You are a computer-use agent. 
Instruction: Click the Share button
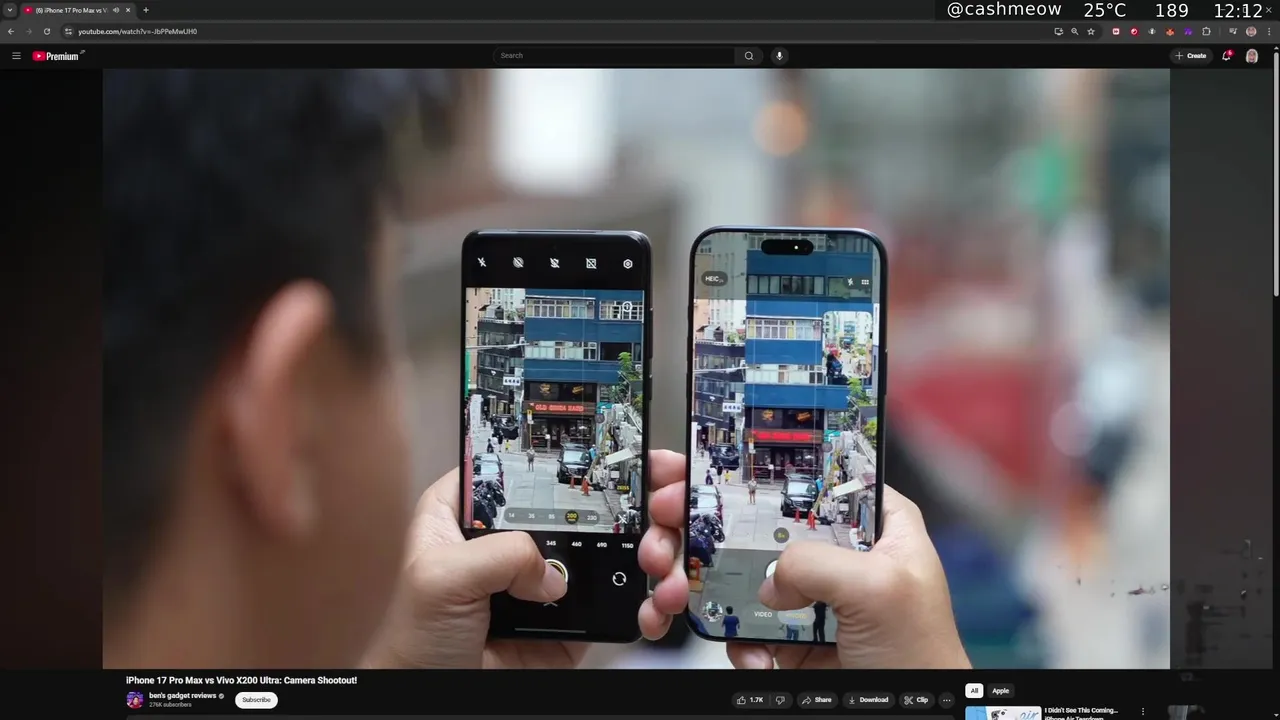tap(816, 700)
